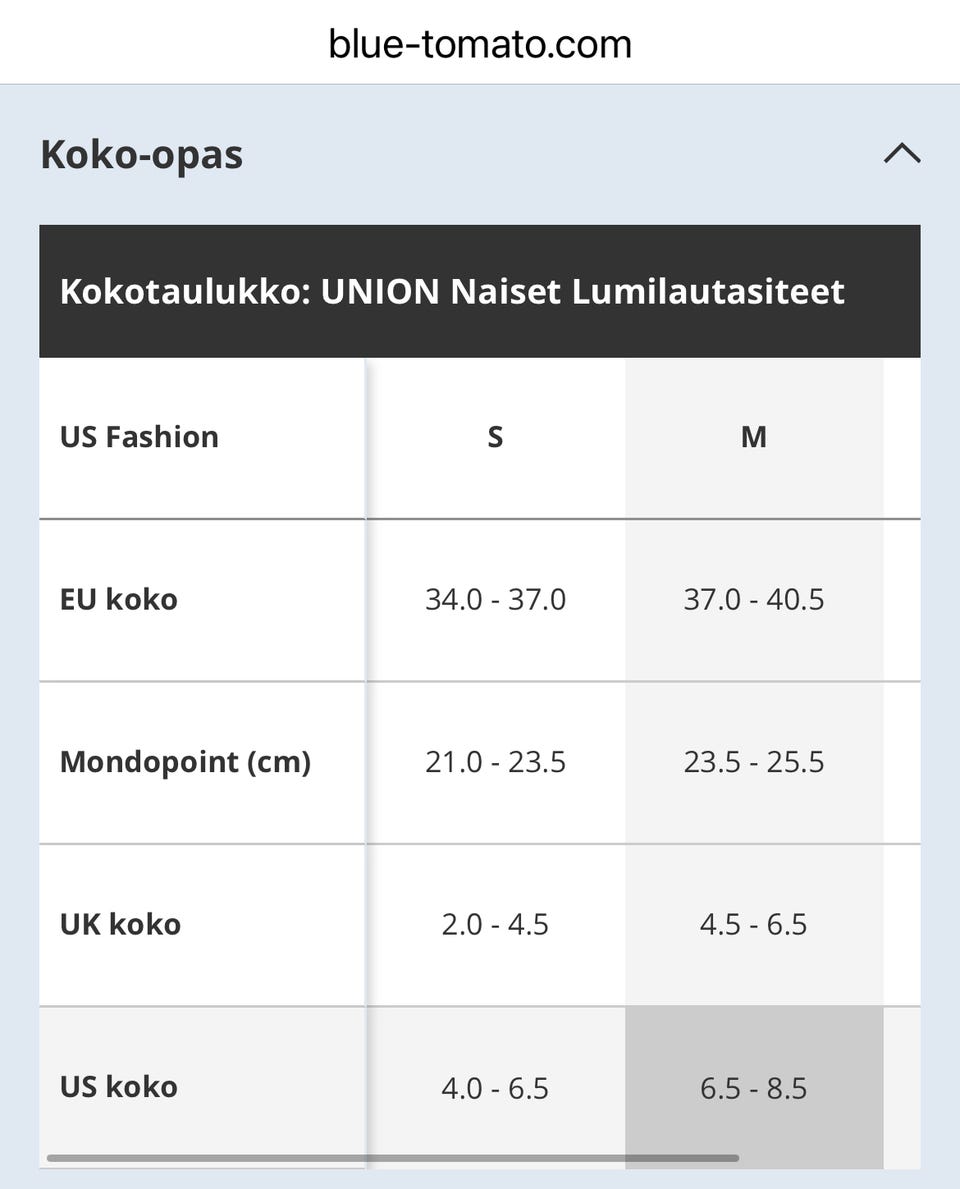Screen dimensions: 960x1189
Task: Click the US koko row label
Action: pos(119,1087)
